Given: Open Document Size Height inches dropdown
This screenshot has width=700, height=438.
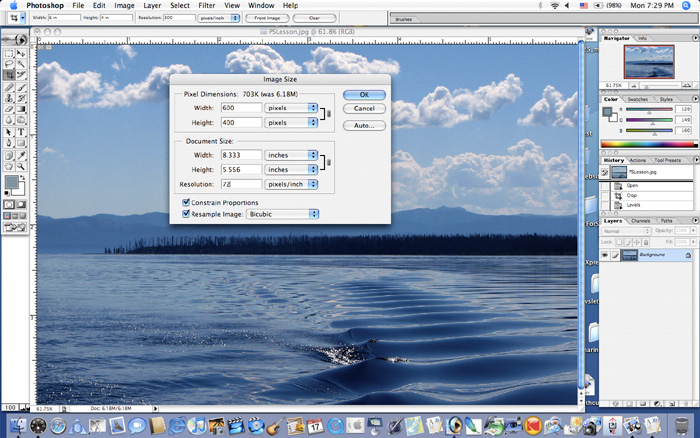Looking at the screenshot, I should click(x=291, y=170).
